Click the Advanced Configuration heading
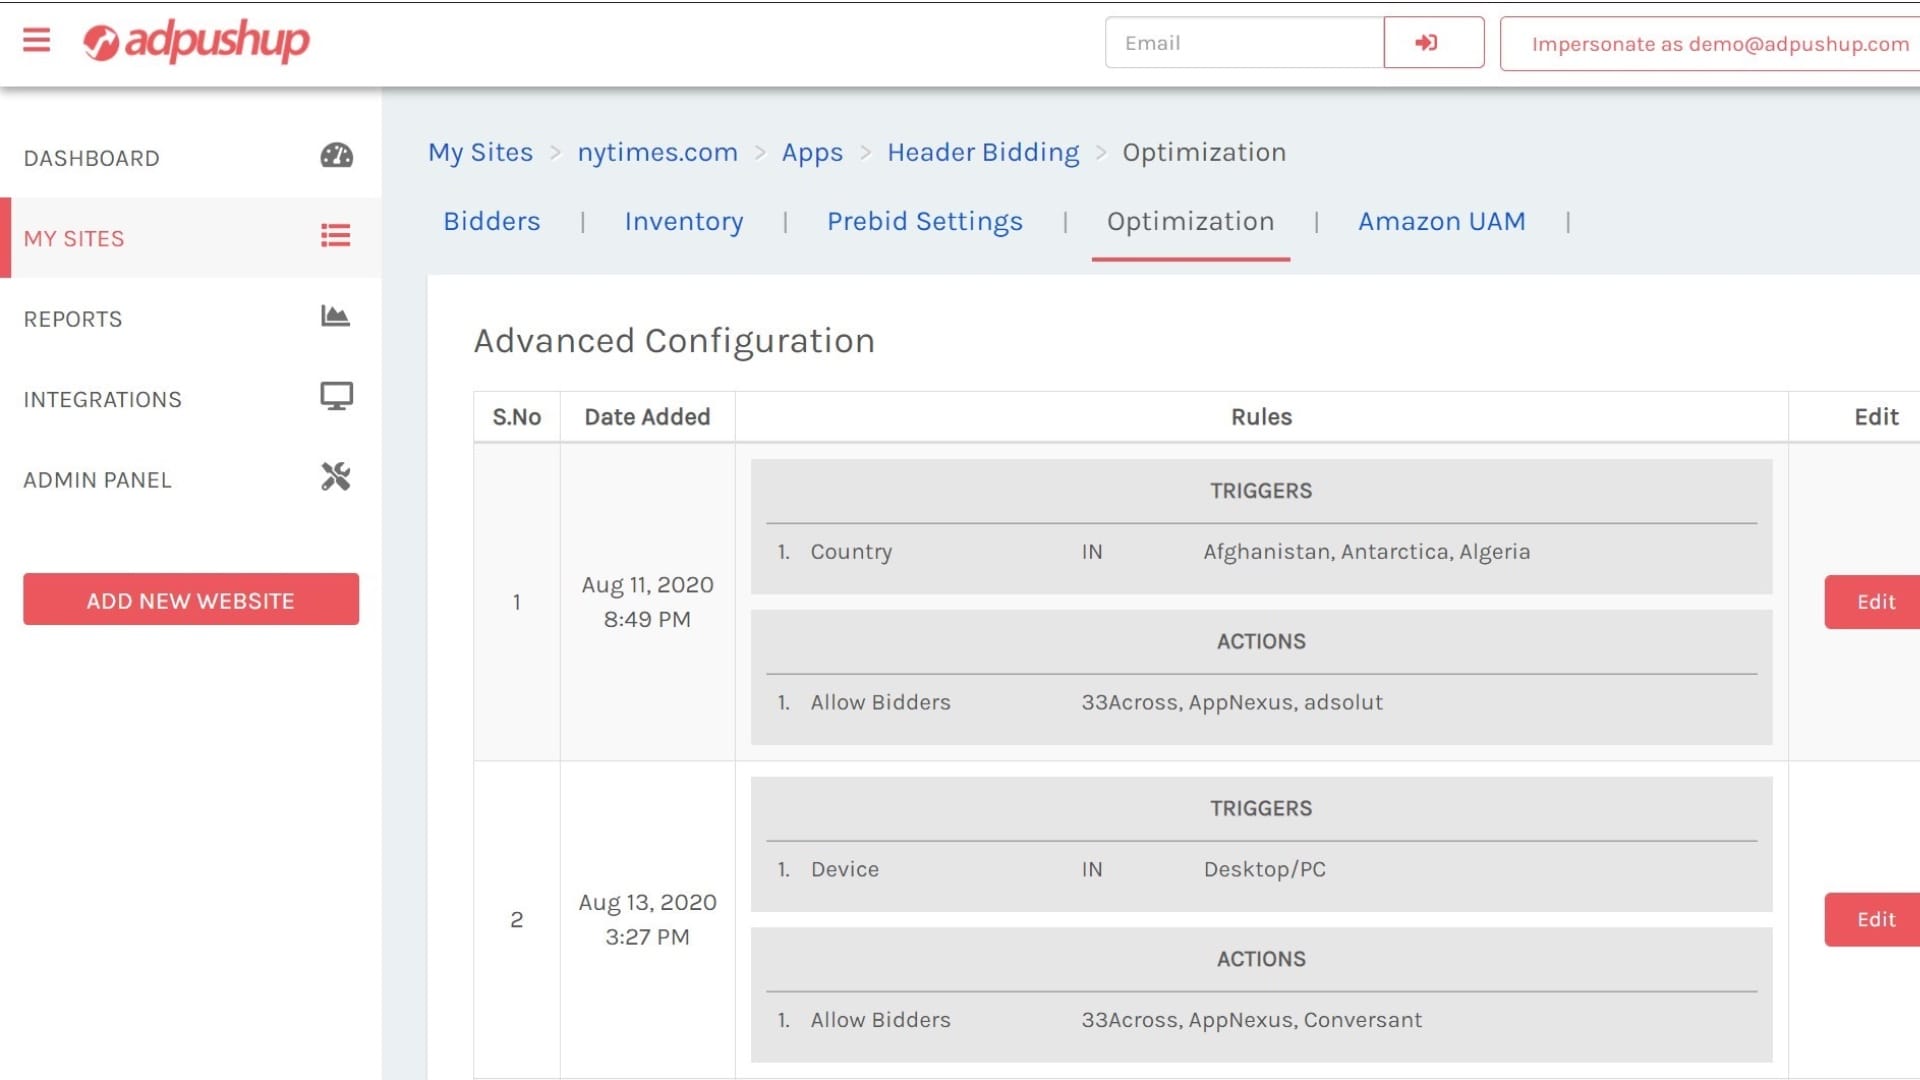Screen dimensions: 1920x1080 [x=674, y=341]
